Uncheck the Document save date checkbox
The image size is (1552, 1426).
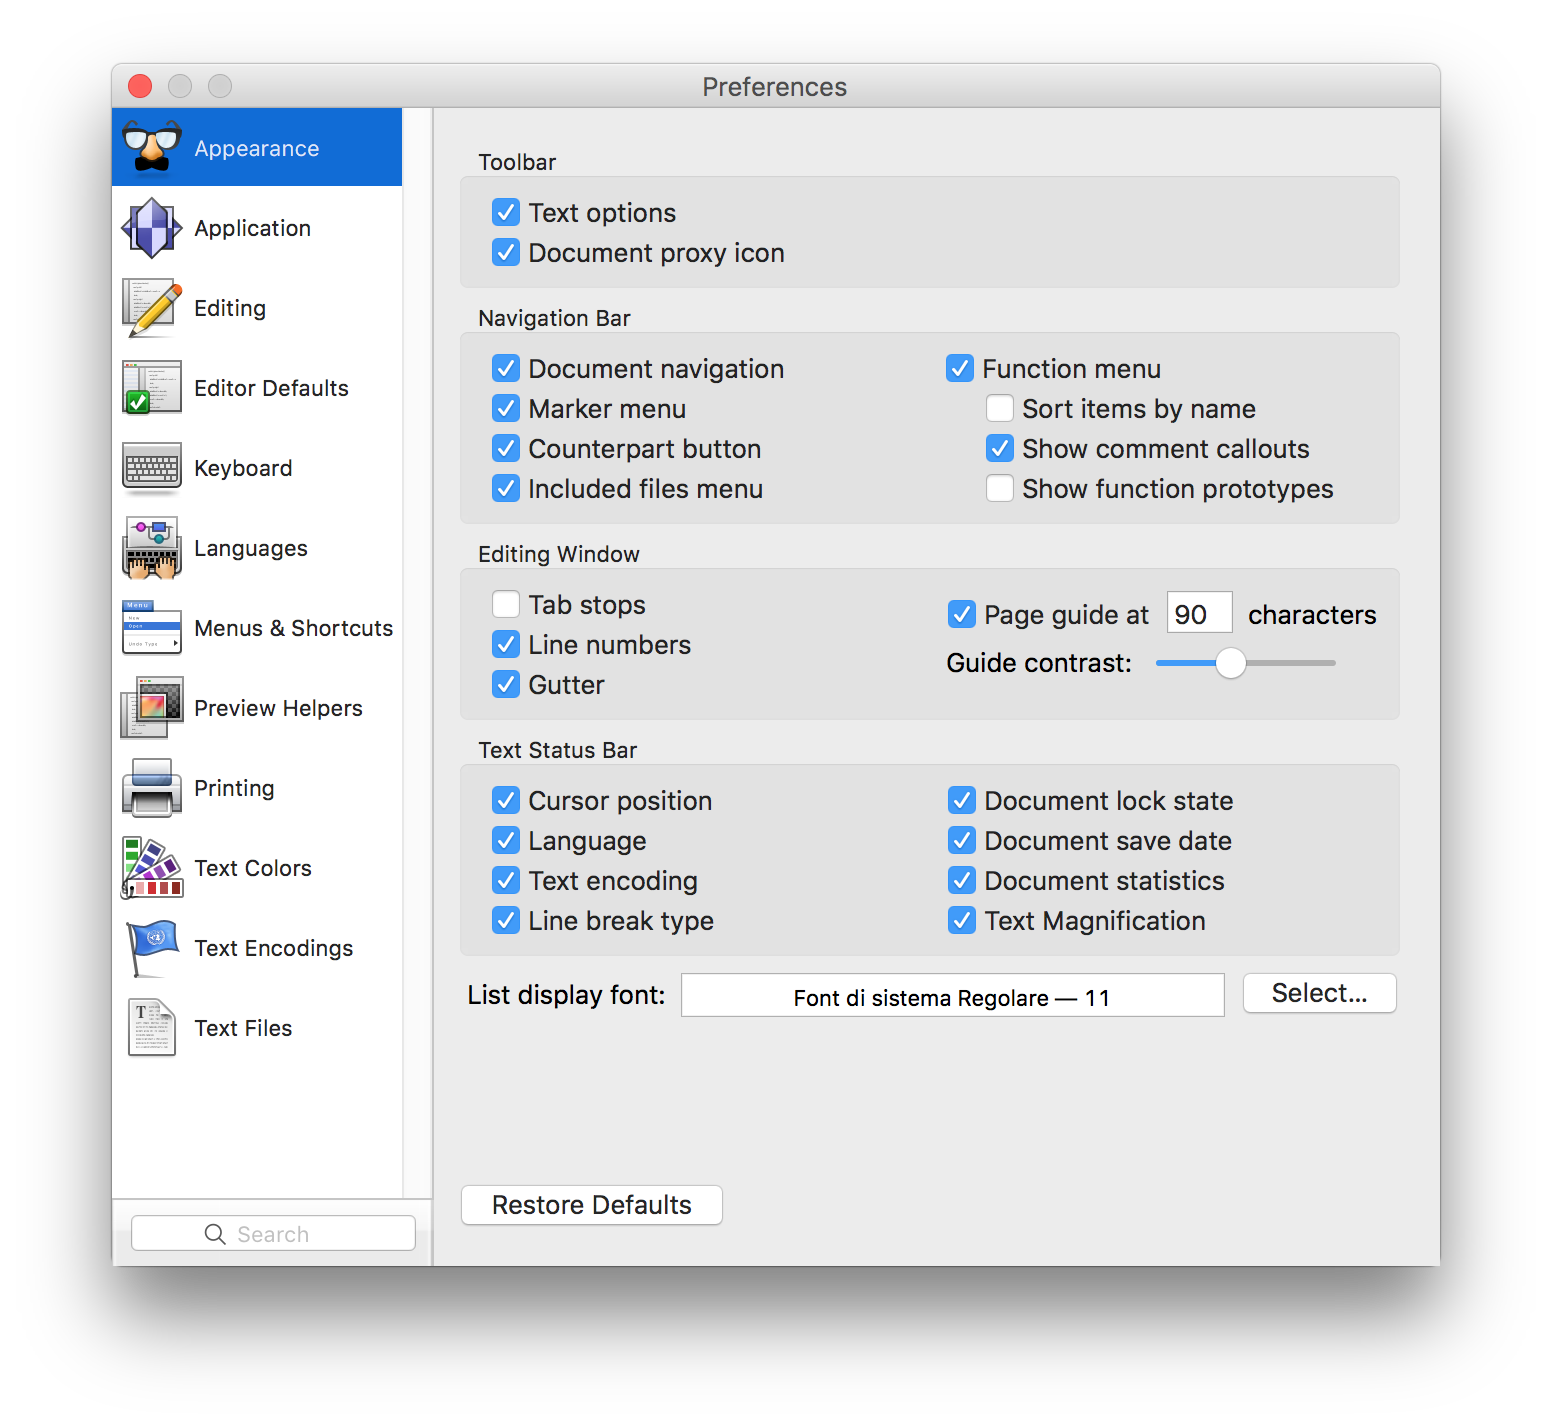point(962,840)
